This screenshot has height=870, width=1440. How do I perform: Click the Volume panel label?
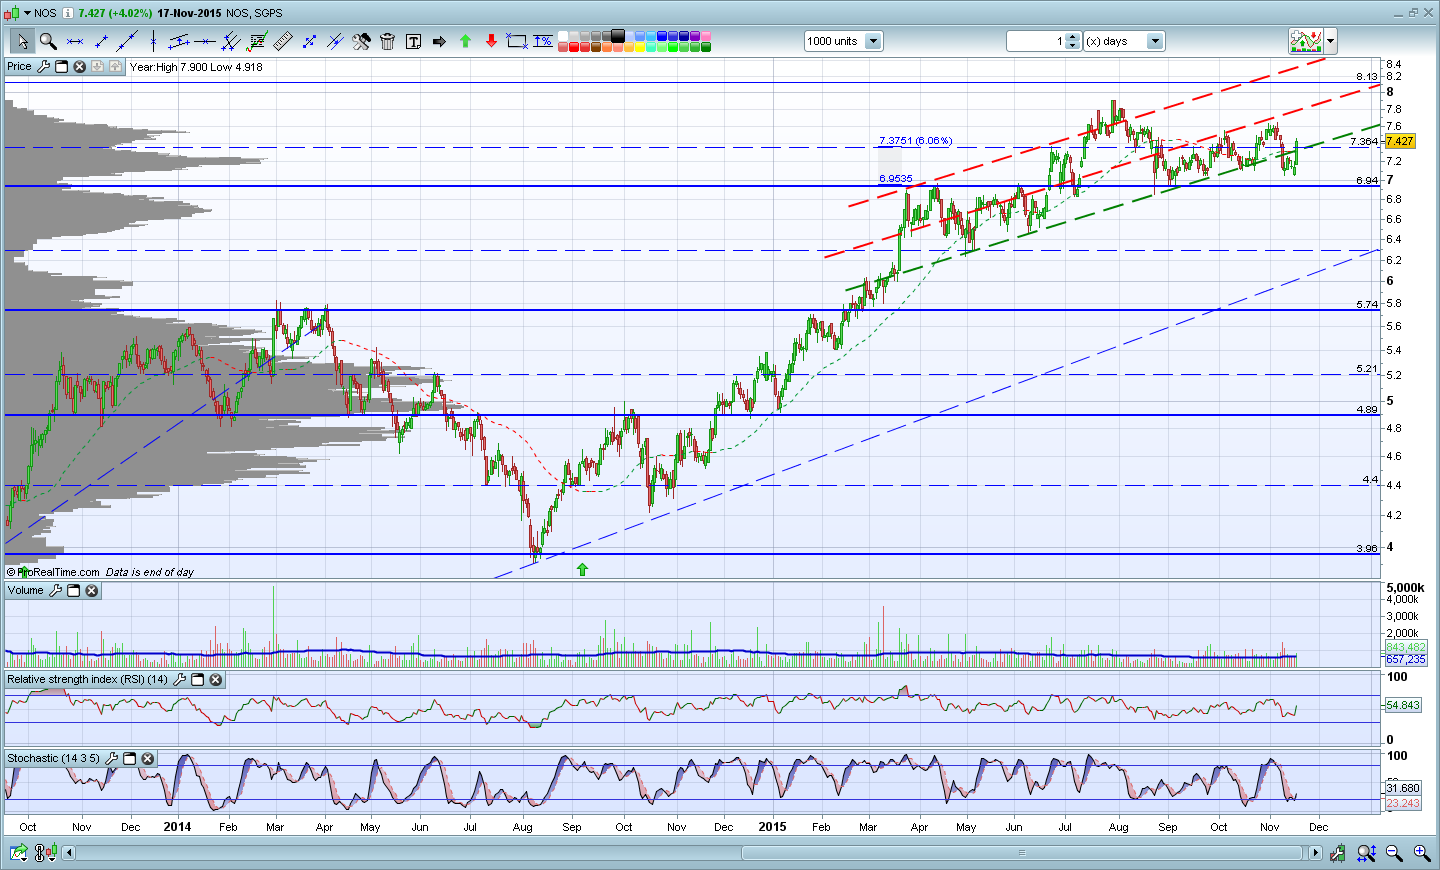pos(26,591)
